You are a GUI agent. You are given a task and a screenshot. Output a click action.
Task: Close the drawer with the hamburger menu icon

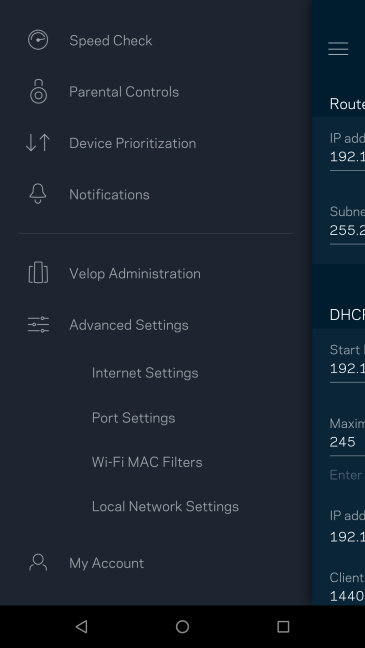338,49
